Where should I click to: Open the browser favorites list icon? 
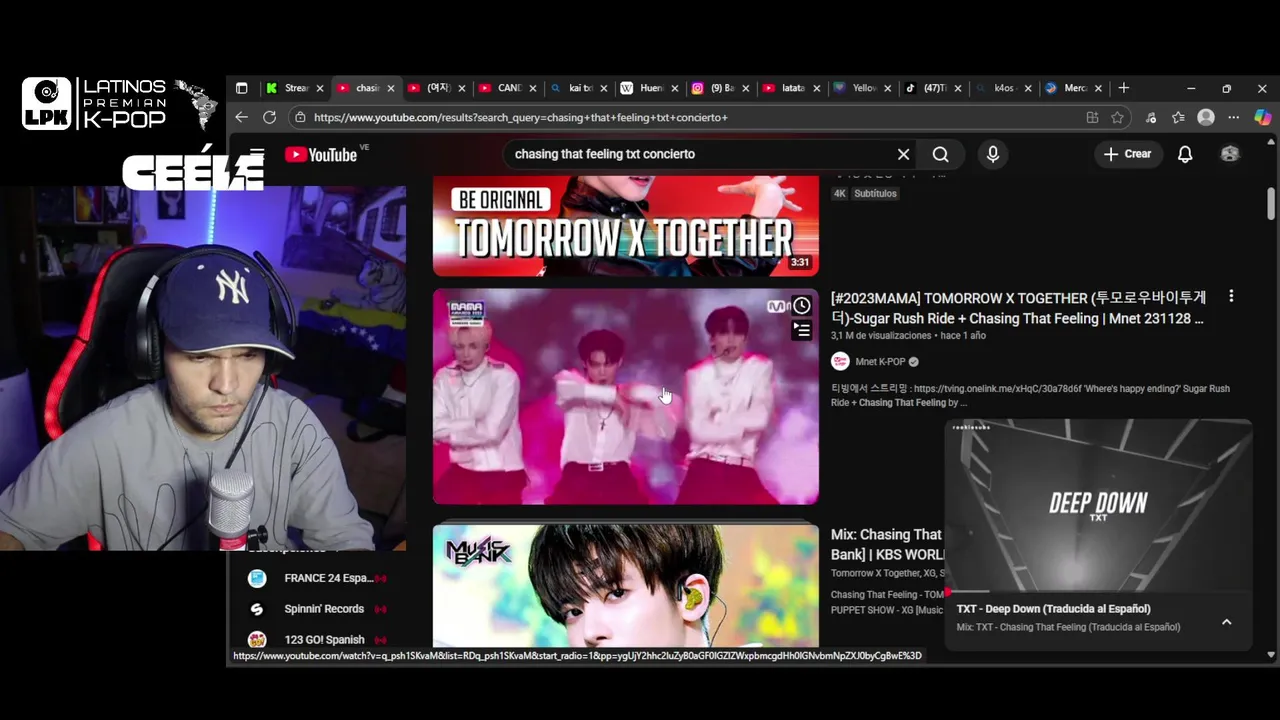click(1178, 117)
